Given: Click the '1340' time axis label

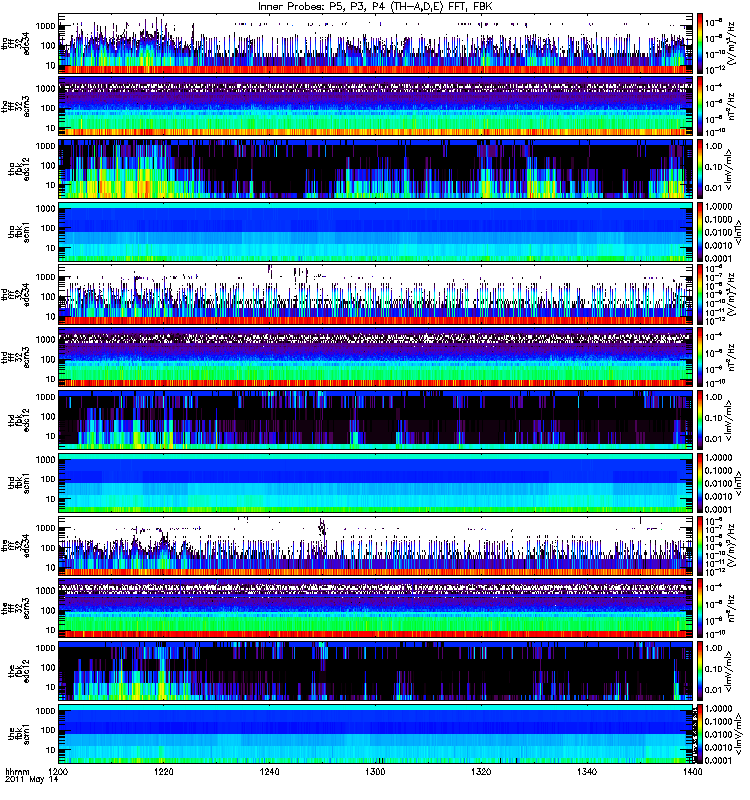Looking at the screenshot, I should [x=587, y=772].
